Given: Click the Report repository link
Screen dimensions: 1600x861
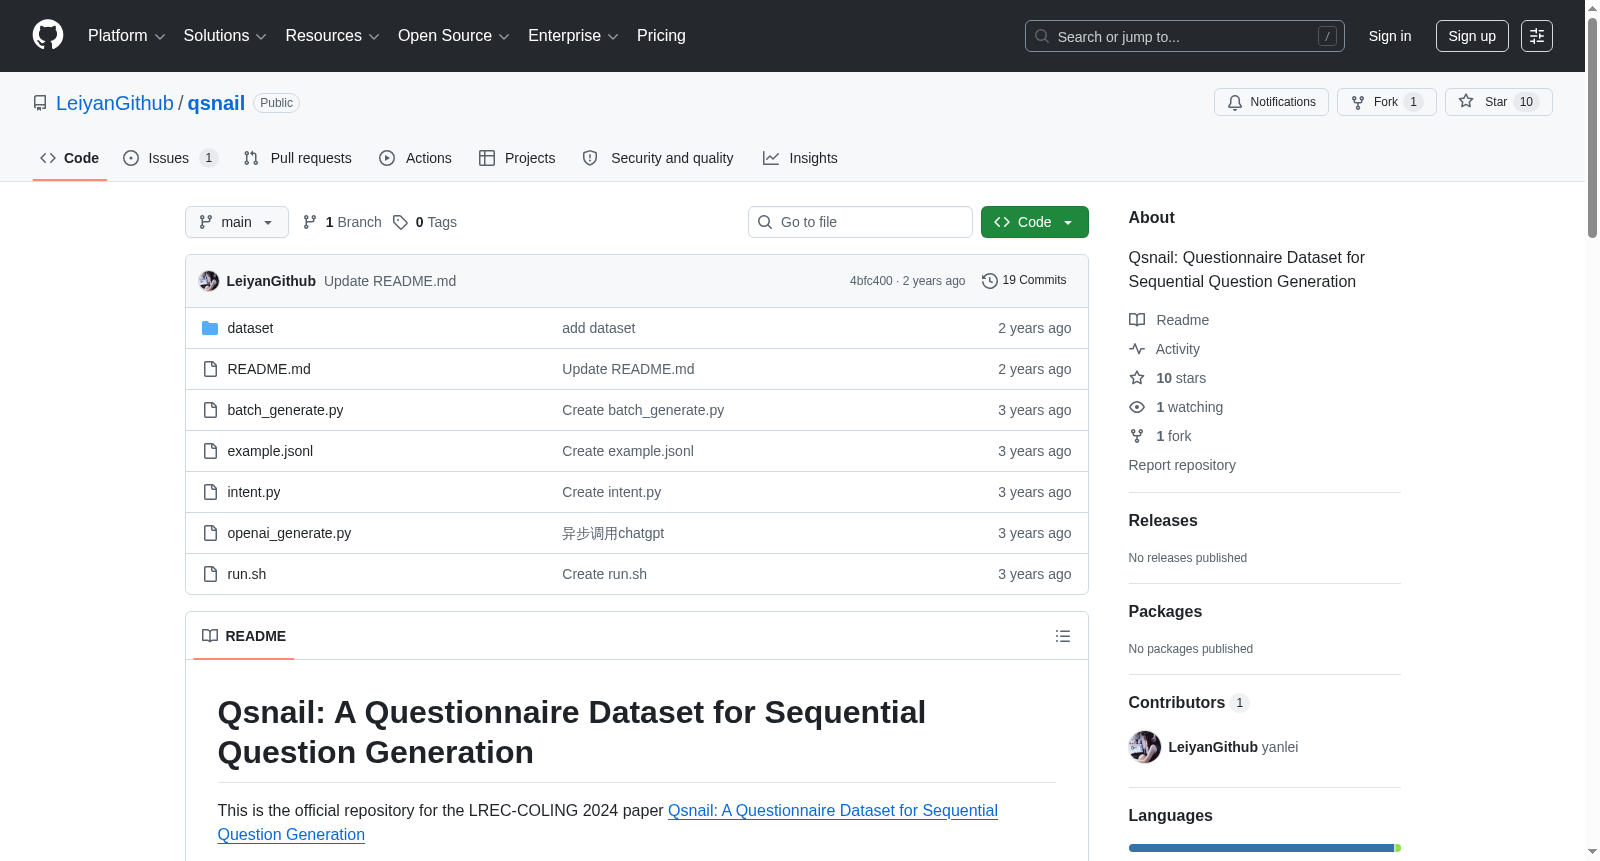Looking at the screenshot, I should 1182,465.
